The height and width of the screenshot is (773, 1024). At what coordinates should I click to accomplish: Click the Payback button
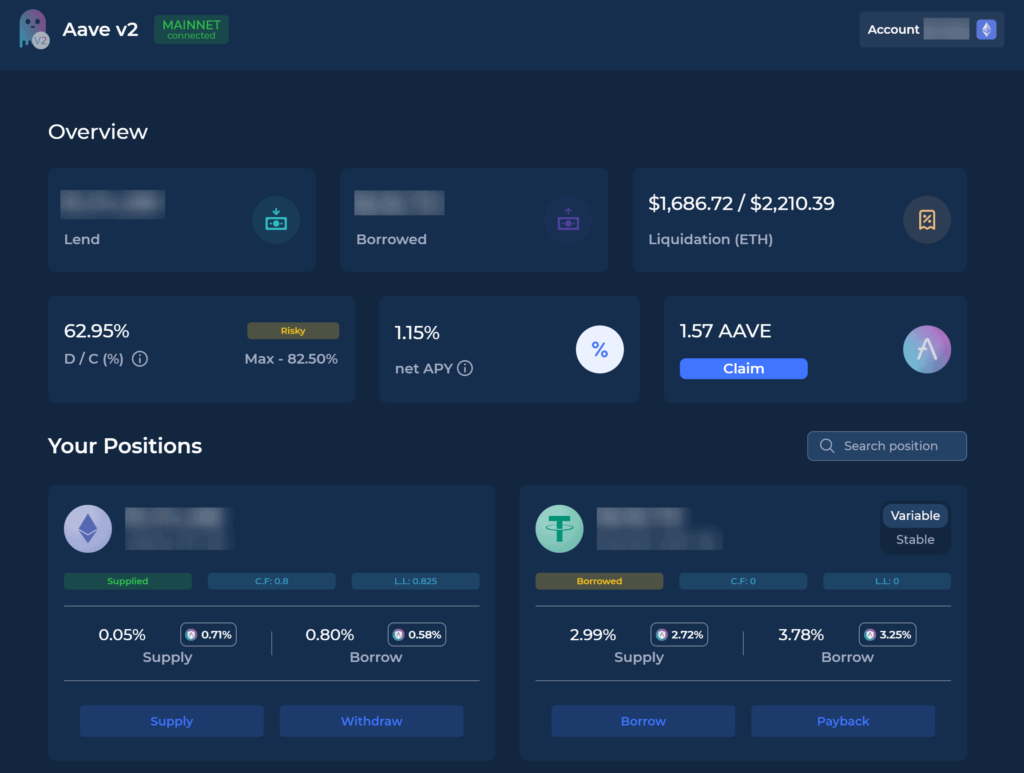(843, 721)
